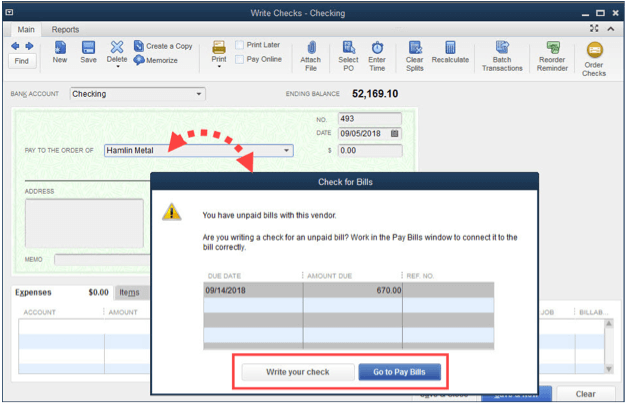Screen dimensions: 627x404
Task: Enable the Print Later checkbox
Action: tap(240, 45)
